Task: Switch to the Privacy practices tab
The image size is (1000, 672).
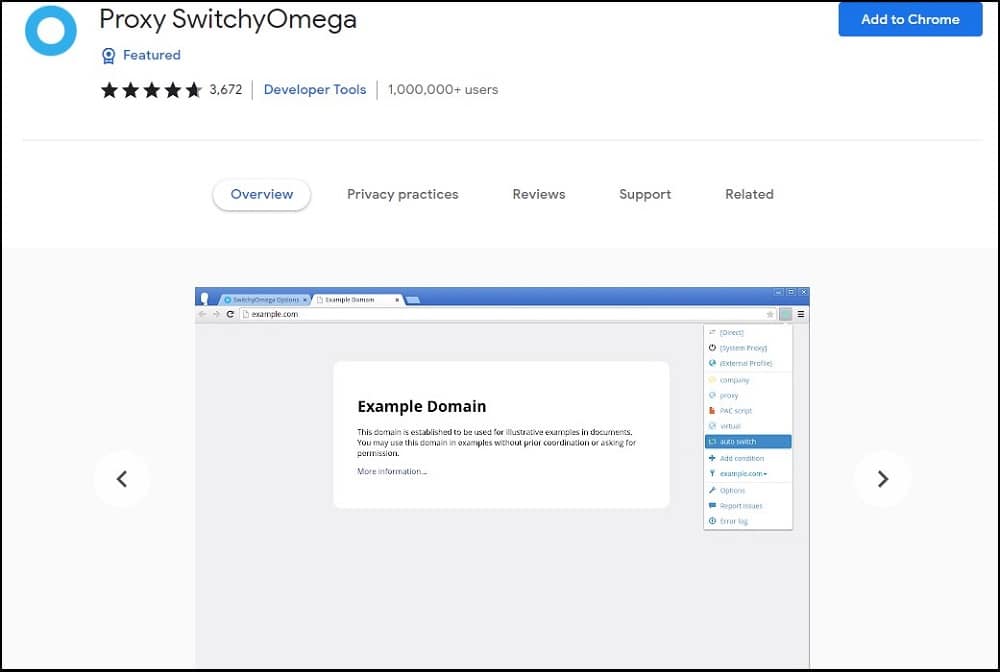Action: pos(402,194)
